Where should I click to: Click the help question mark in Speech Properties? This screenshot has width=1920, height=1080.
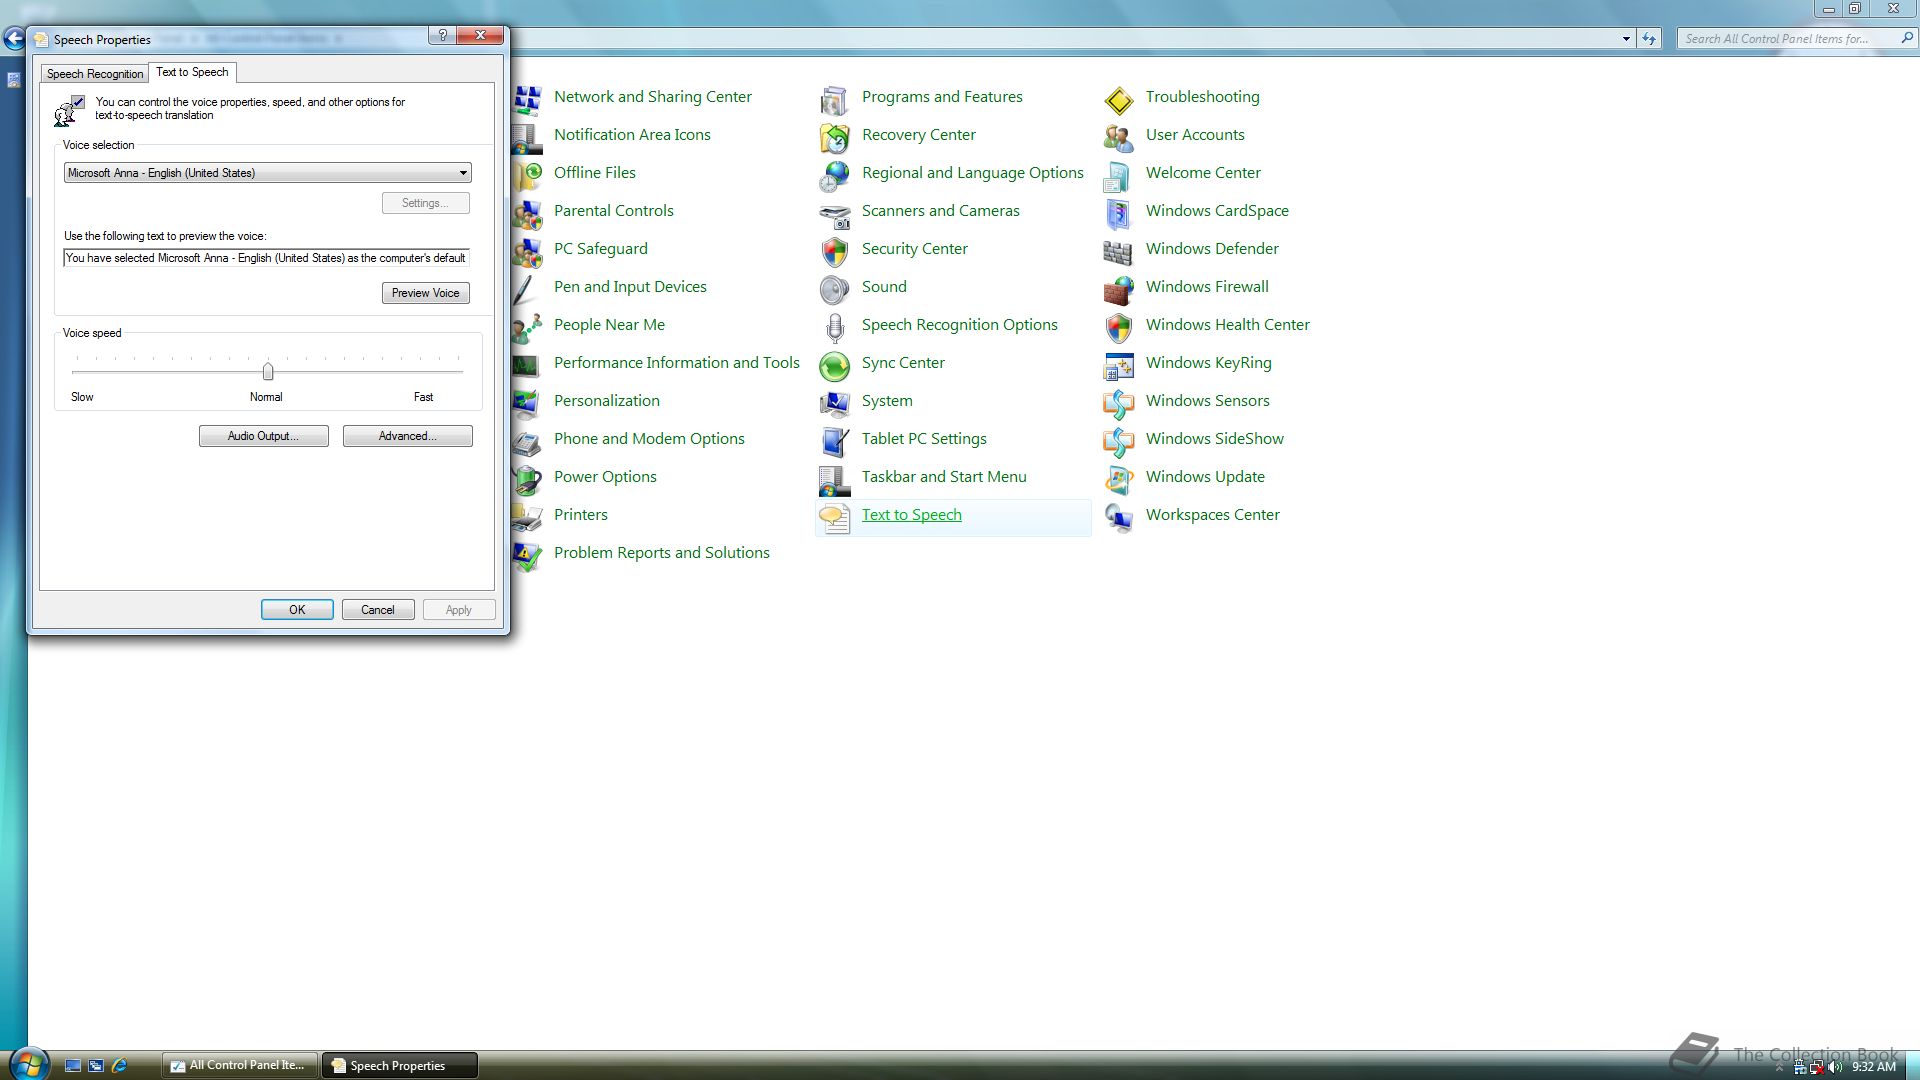[442, 35]
